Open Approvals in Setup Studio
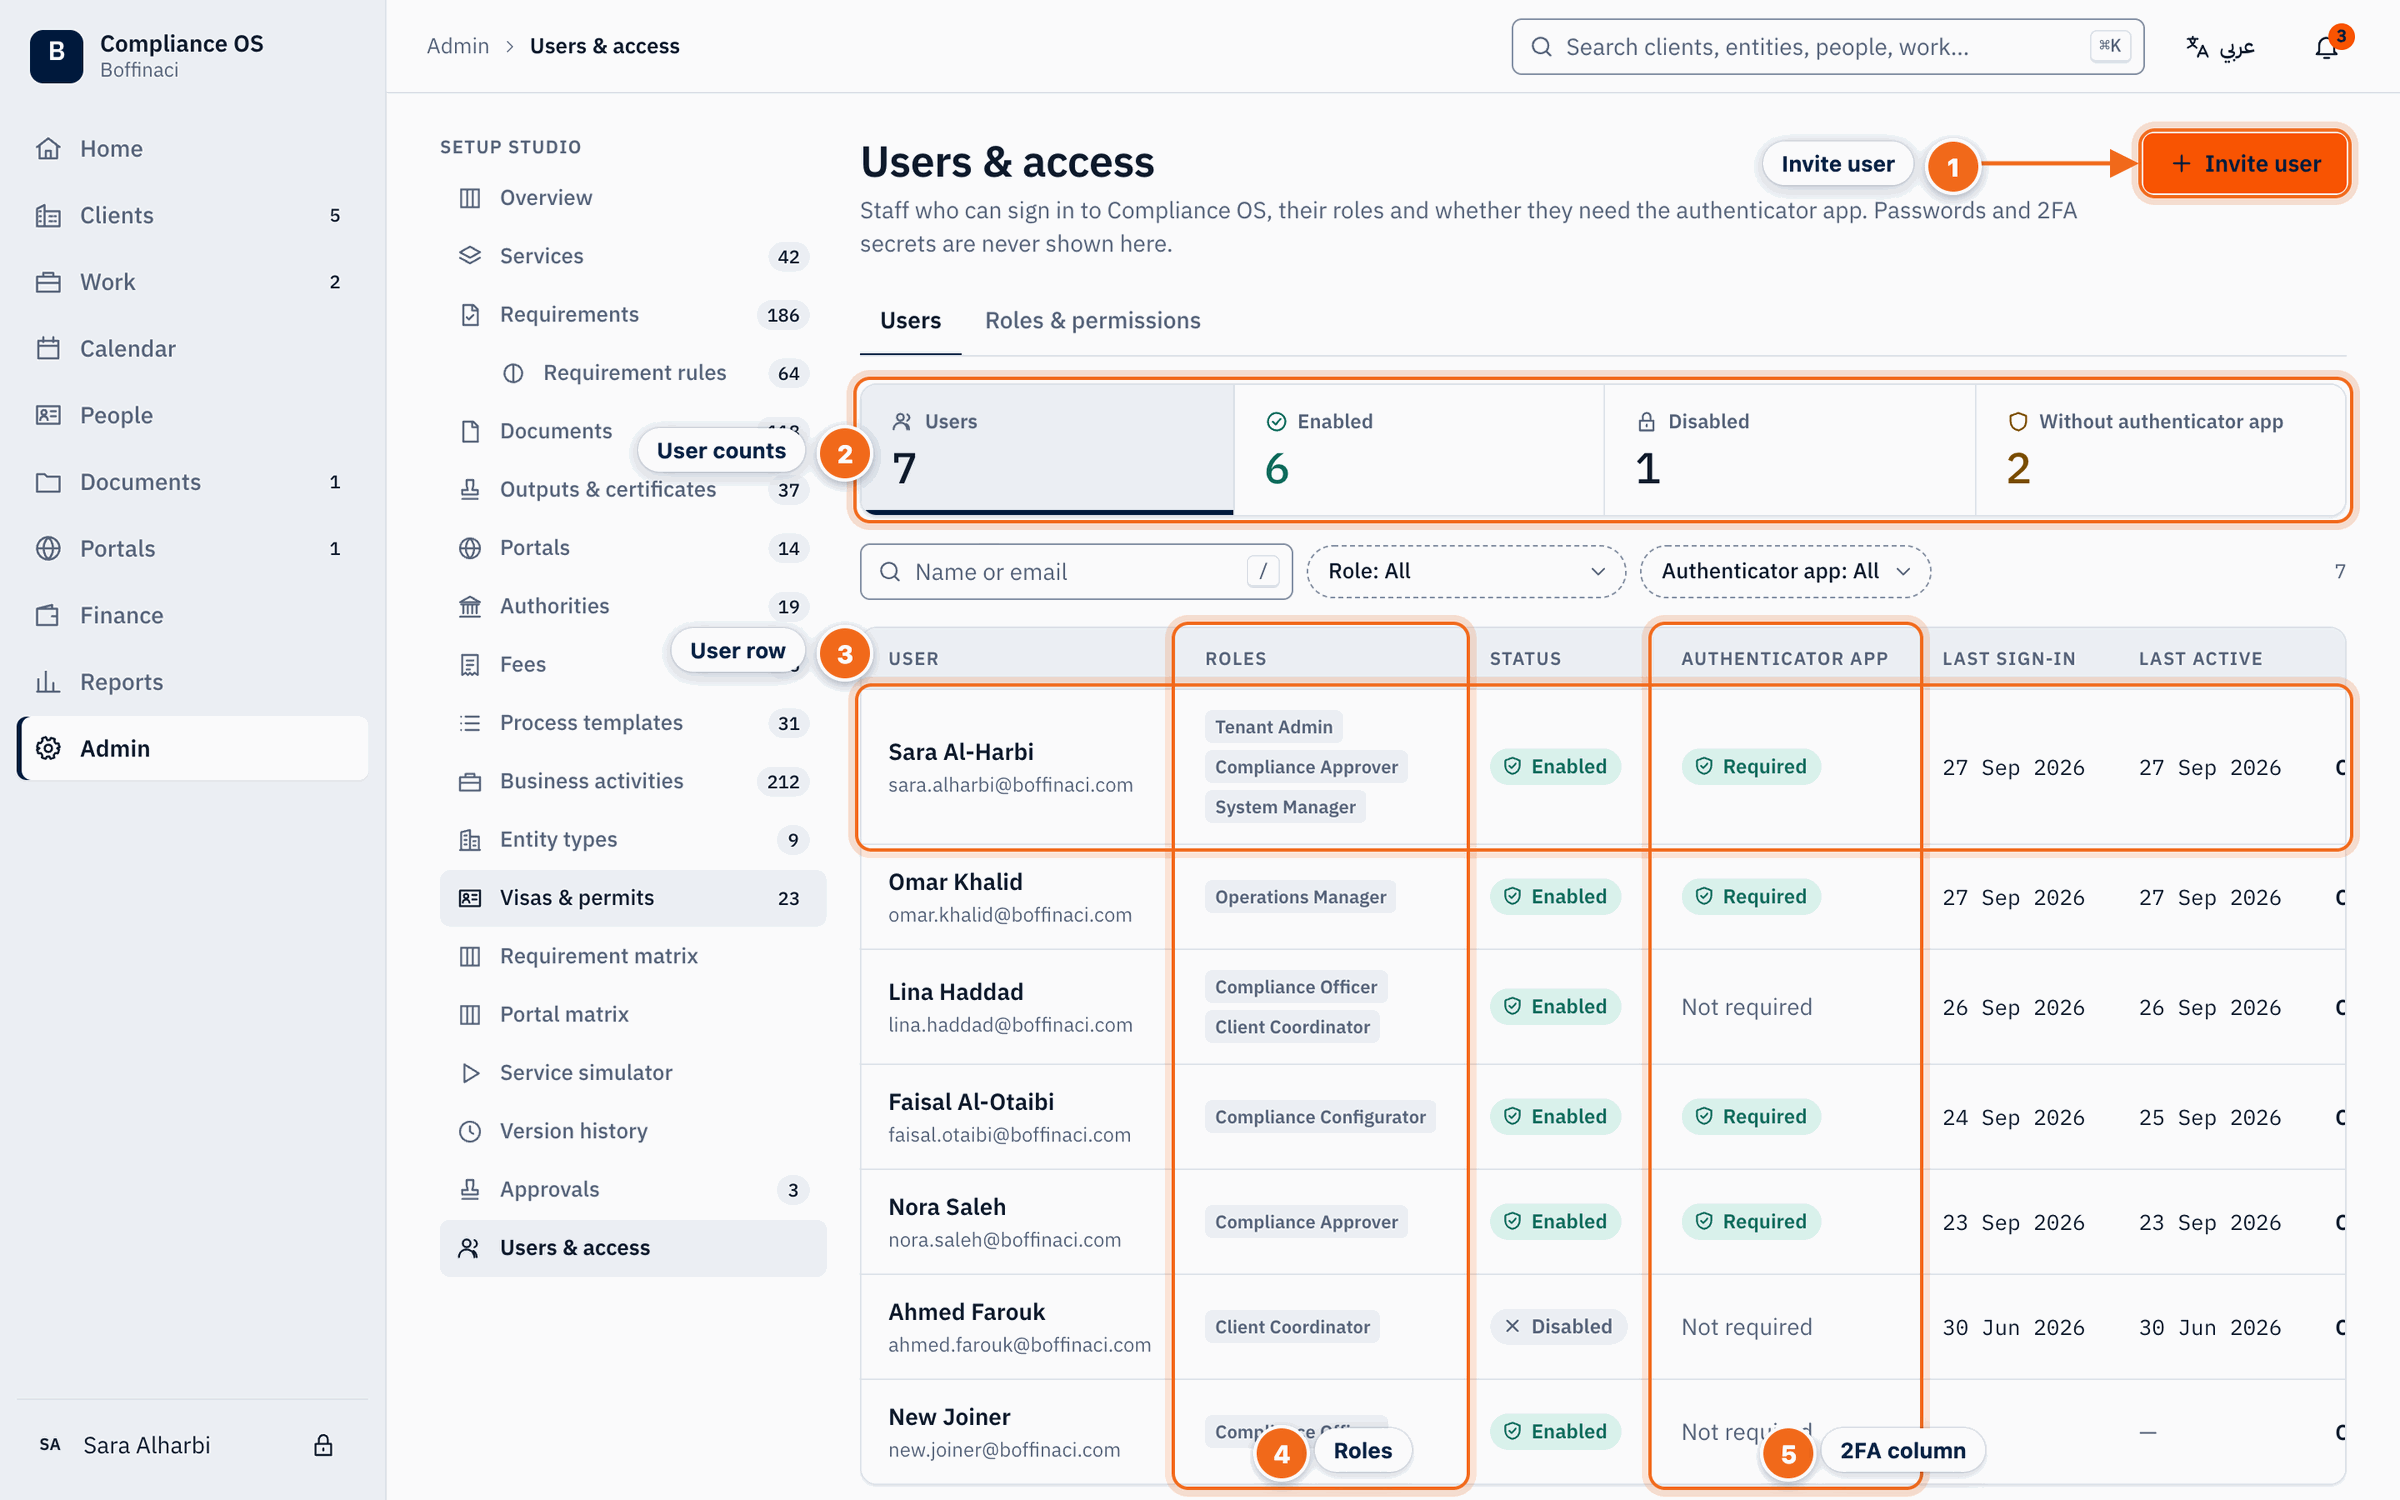Image resolution: width=2400 pixels, height=1500 pixels. click(633, 1190)
